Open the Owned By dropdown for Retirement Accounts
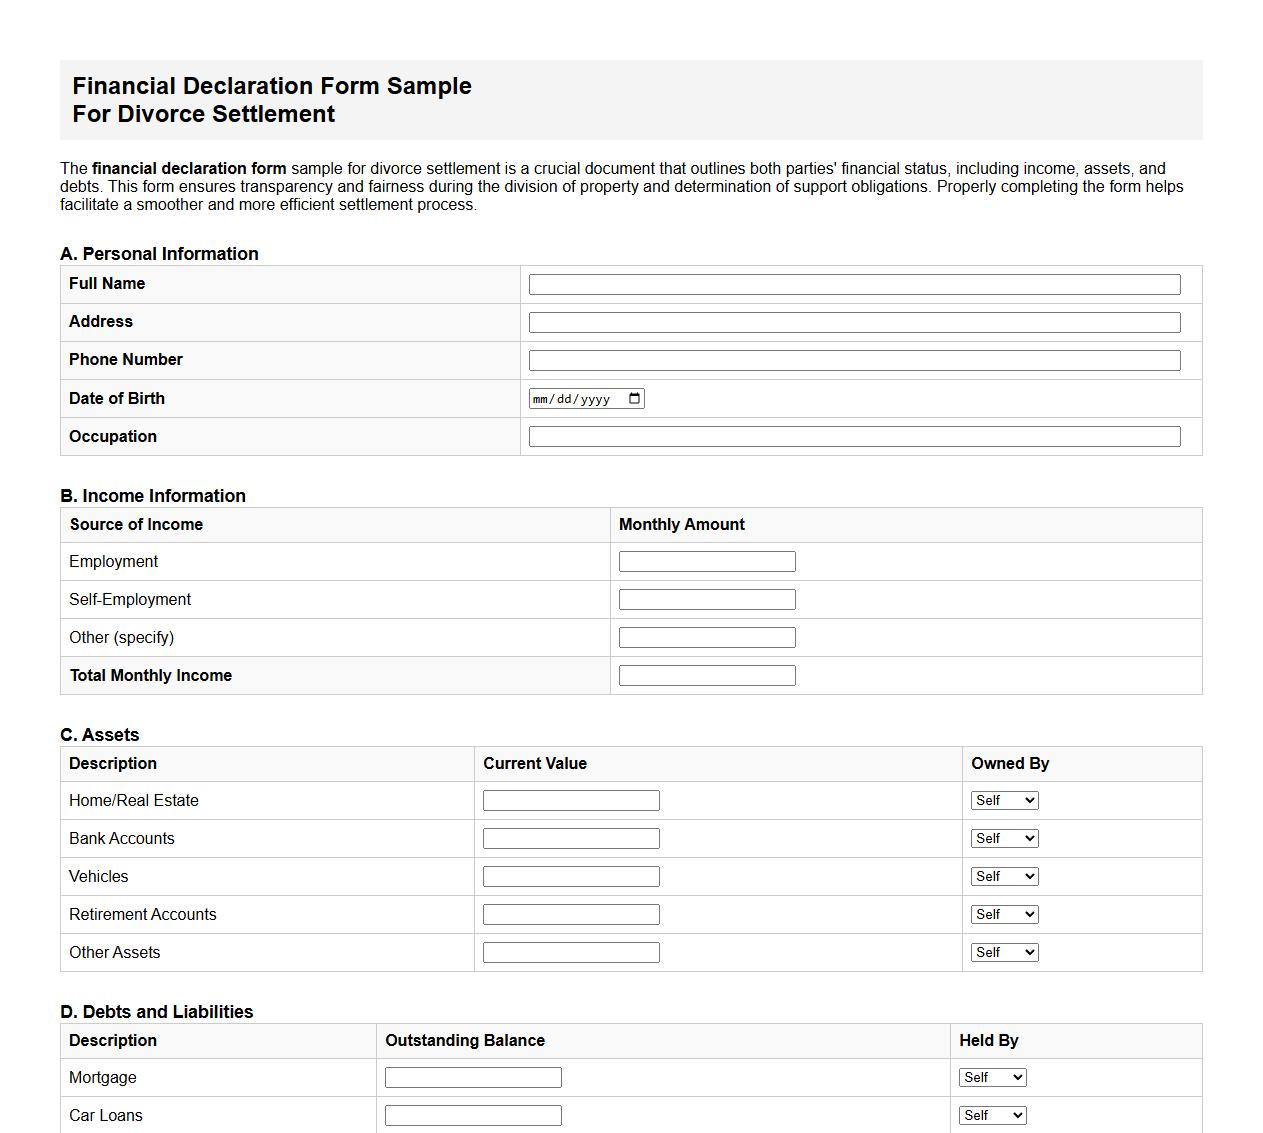Image resolution: width=1263 pixels, height=1133 pixels. [x=1003, y=914]
